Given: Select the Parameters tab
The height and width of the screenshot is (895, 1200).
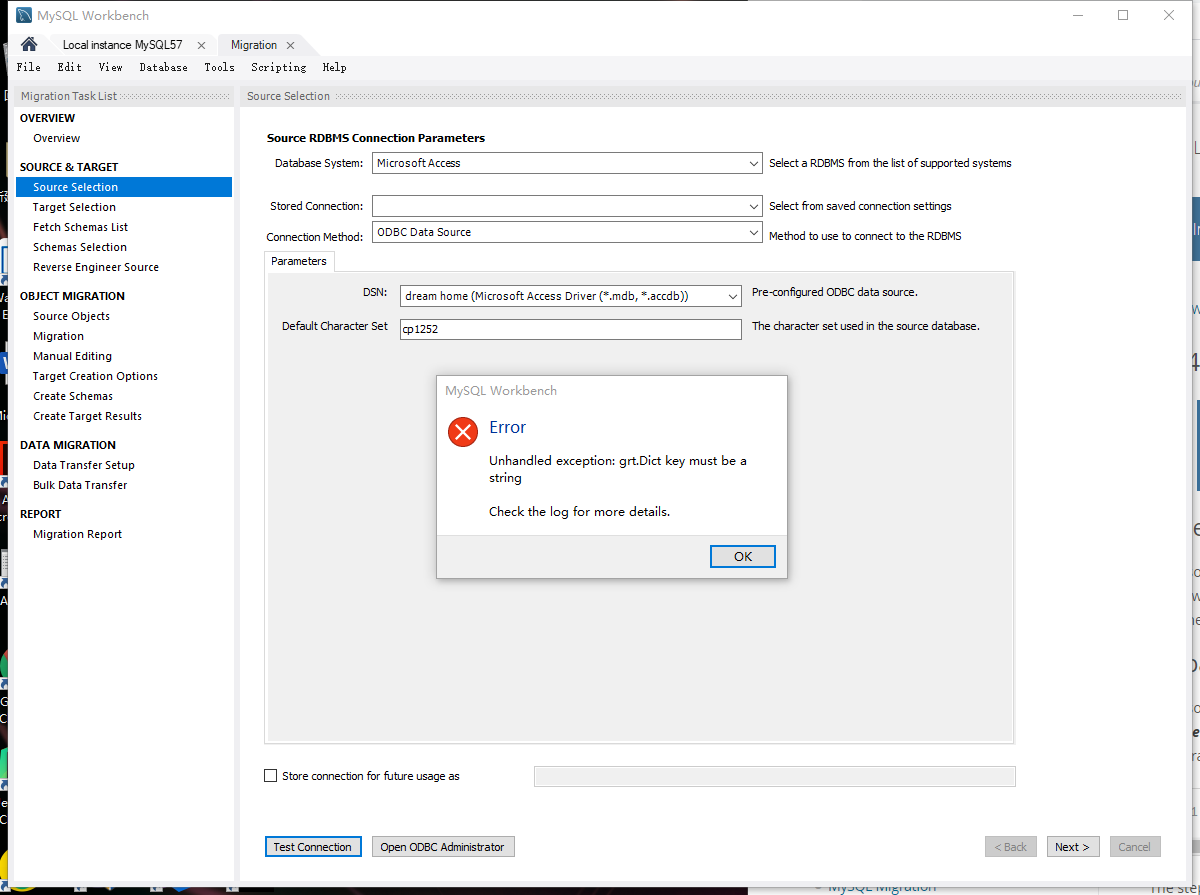Looking at the screenshot, I should (x=298, y=260).
